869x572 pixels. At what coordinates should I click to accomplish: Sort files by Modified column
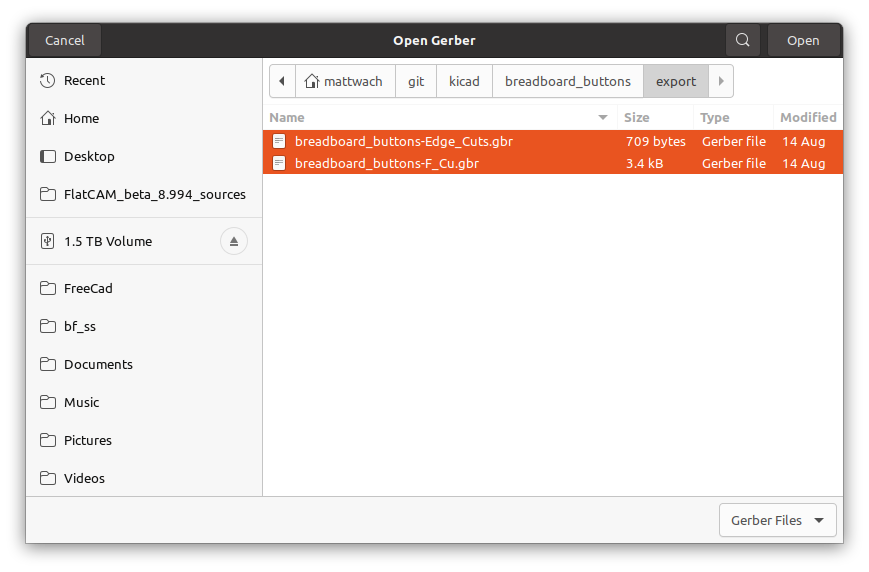(808, 118)
